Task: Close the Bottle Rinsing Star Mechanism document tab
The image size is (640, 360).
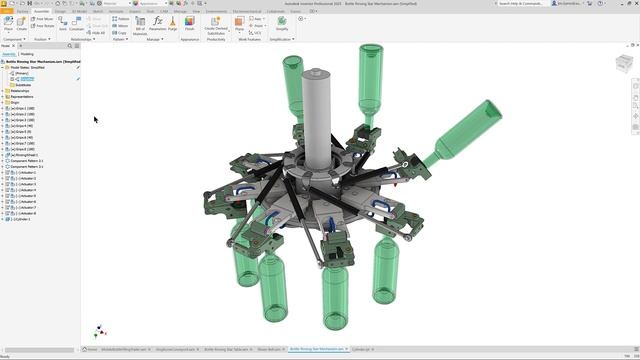Action: pyautogui.click(x=347, y=349)
